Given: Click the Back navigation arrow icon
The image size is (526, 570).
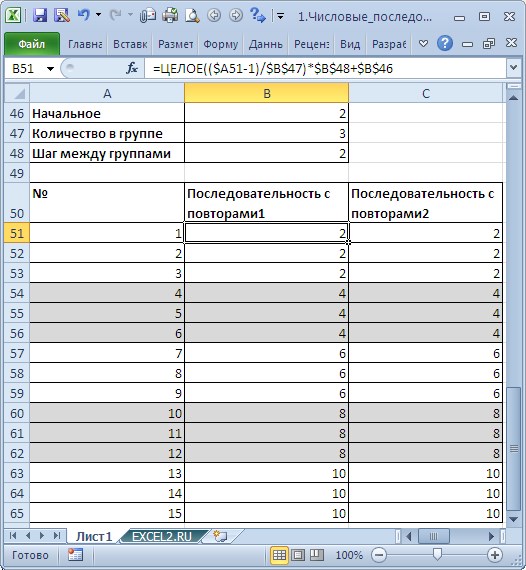Looking at the screenshot, I should coord(214,15).
